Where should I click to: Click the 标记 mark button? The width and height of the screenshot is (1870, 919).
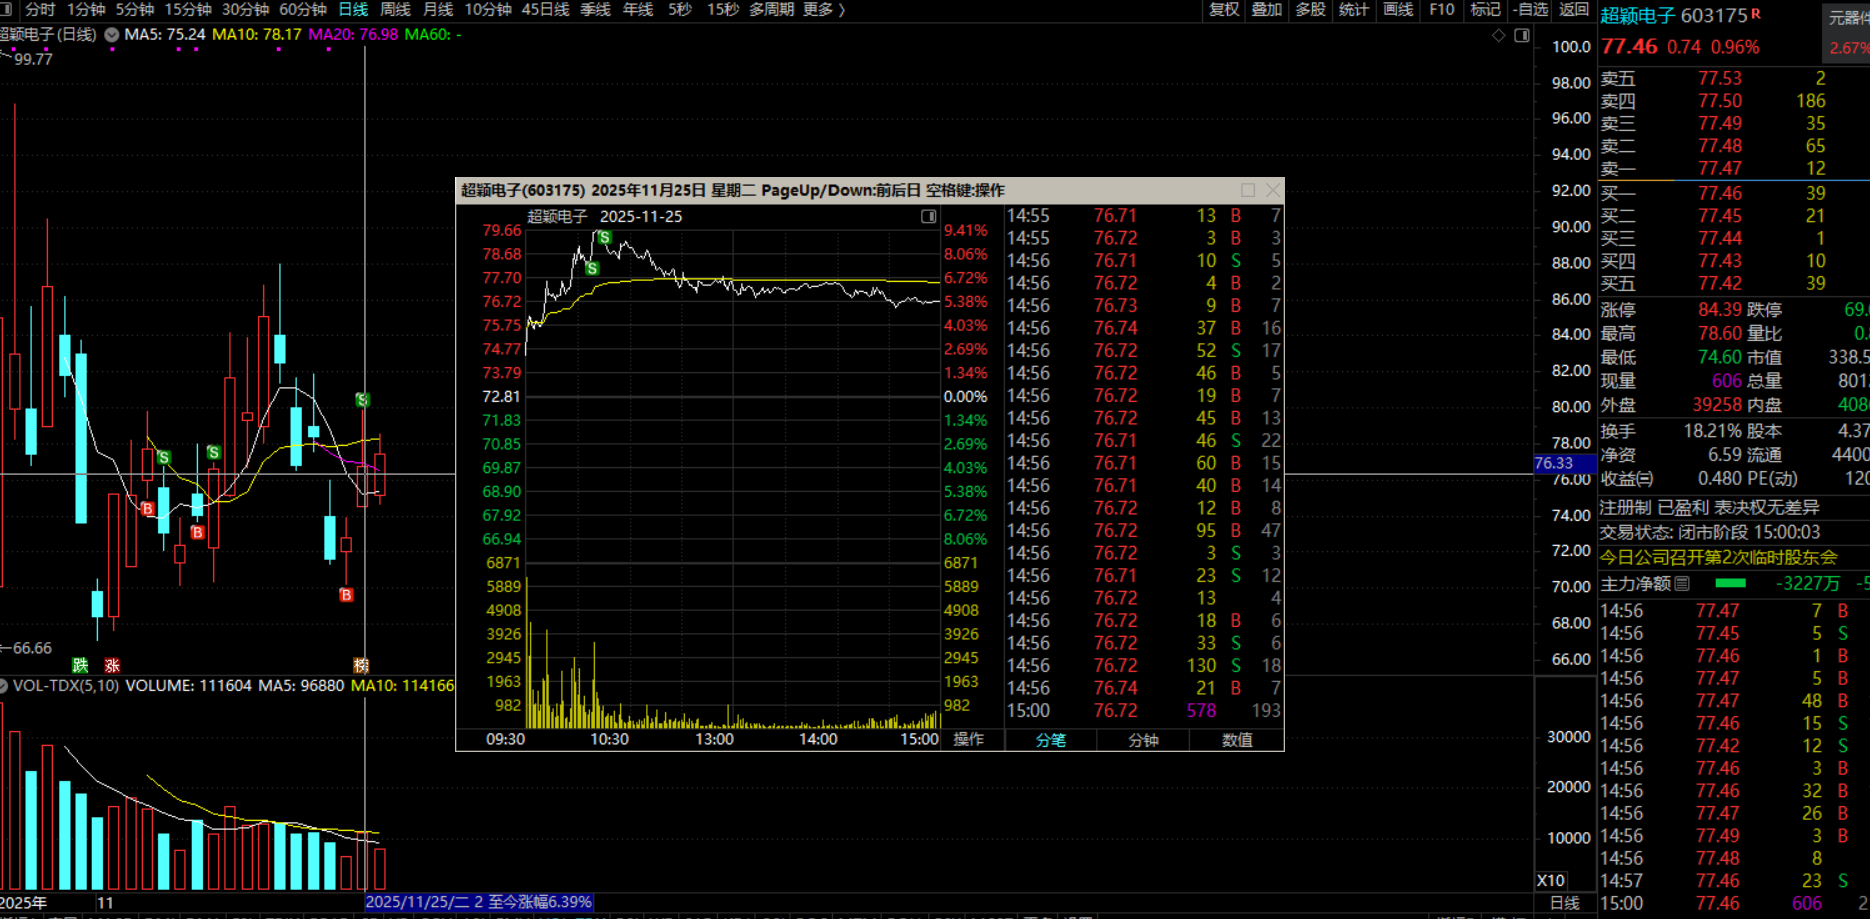(x=1485, y=9)
